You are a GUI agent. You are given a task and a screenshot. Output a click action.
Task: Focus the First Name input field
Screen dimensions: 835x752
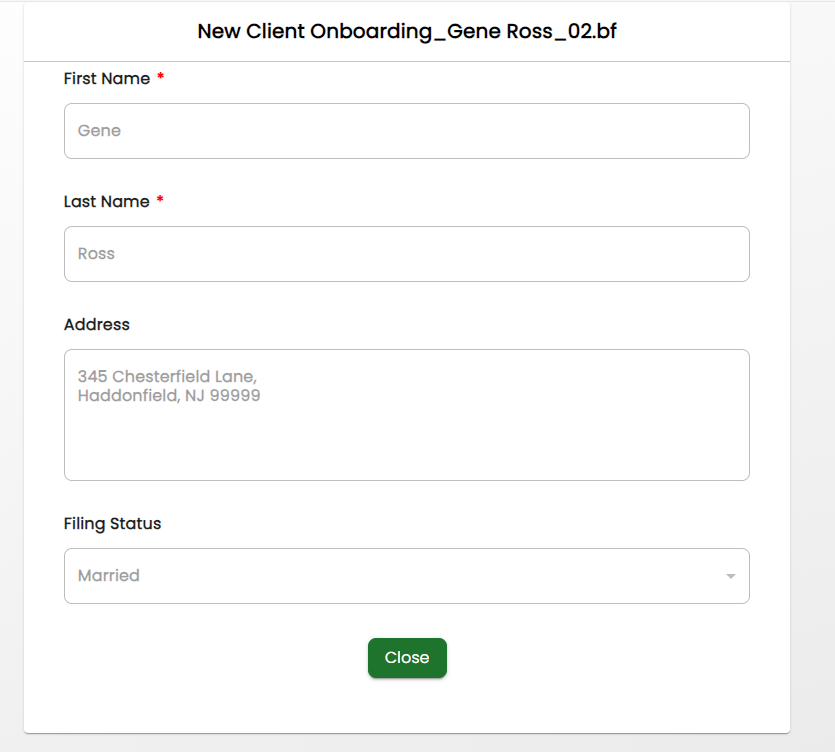click(407, 131)
